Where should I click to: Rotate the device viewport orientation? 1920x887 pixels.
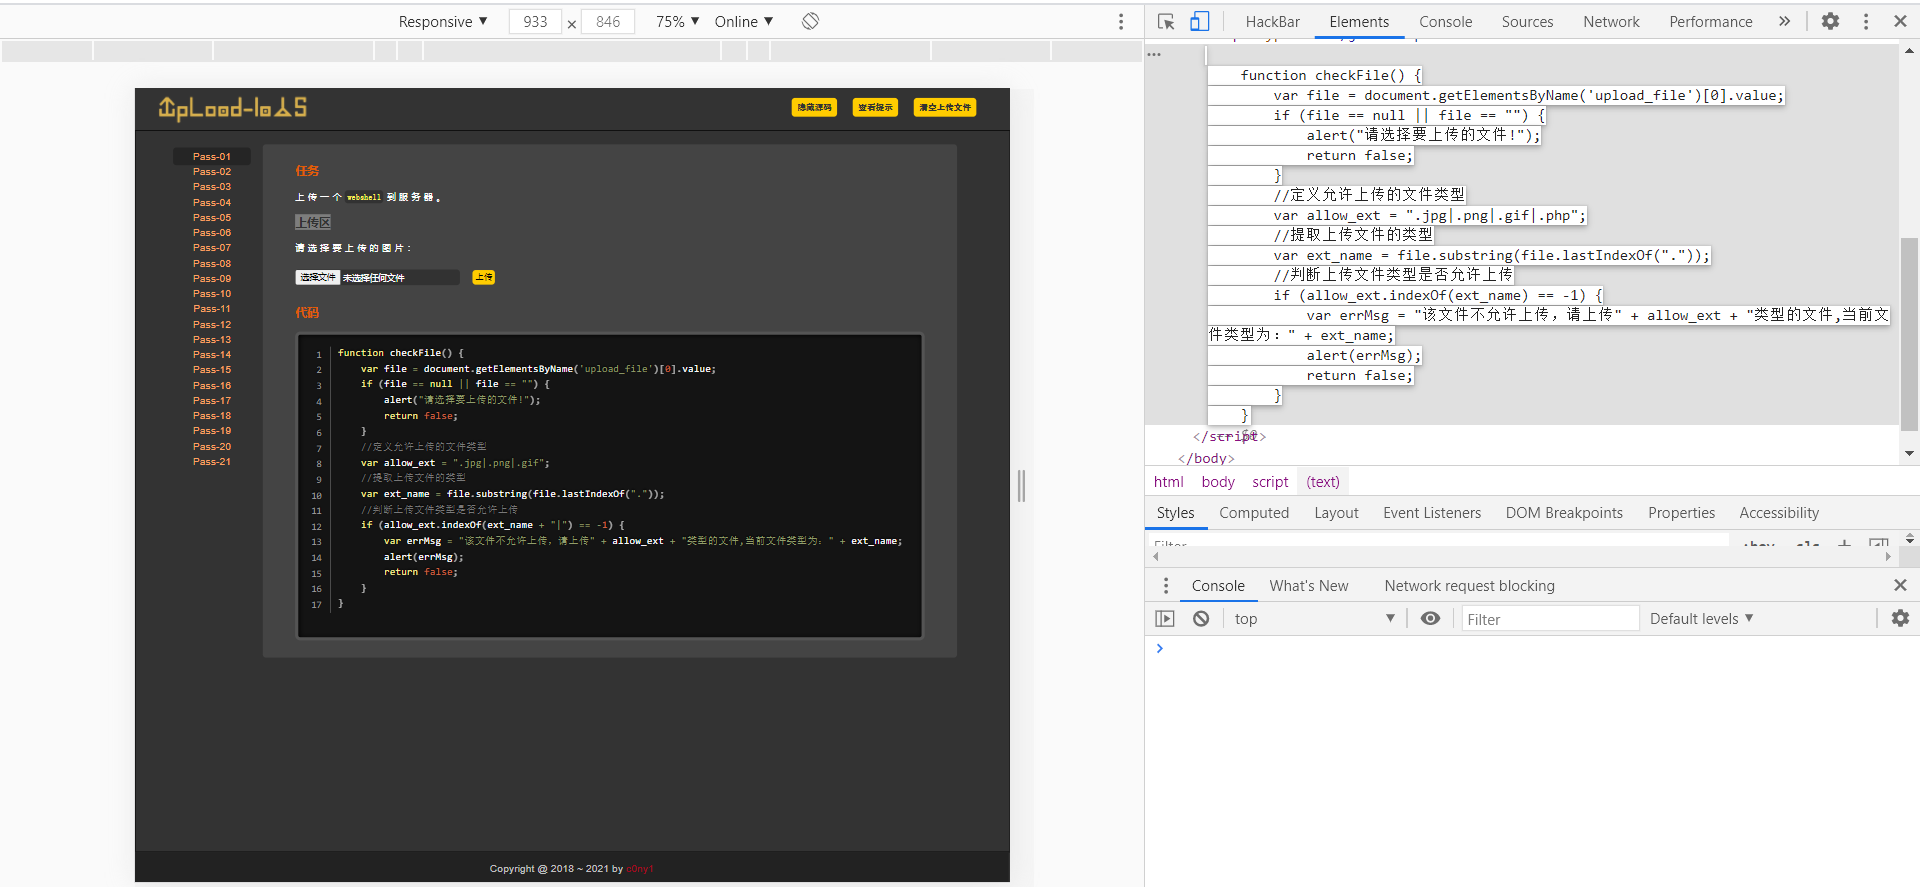pyautogui.click(x=810, y=21)
